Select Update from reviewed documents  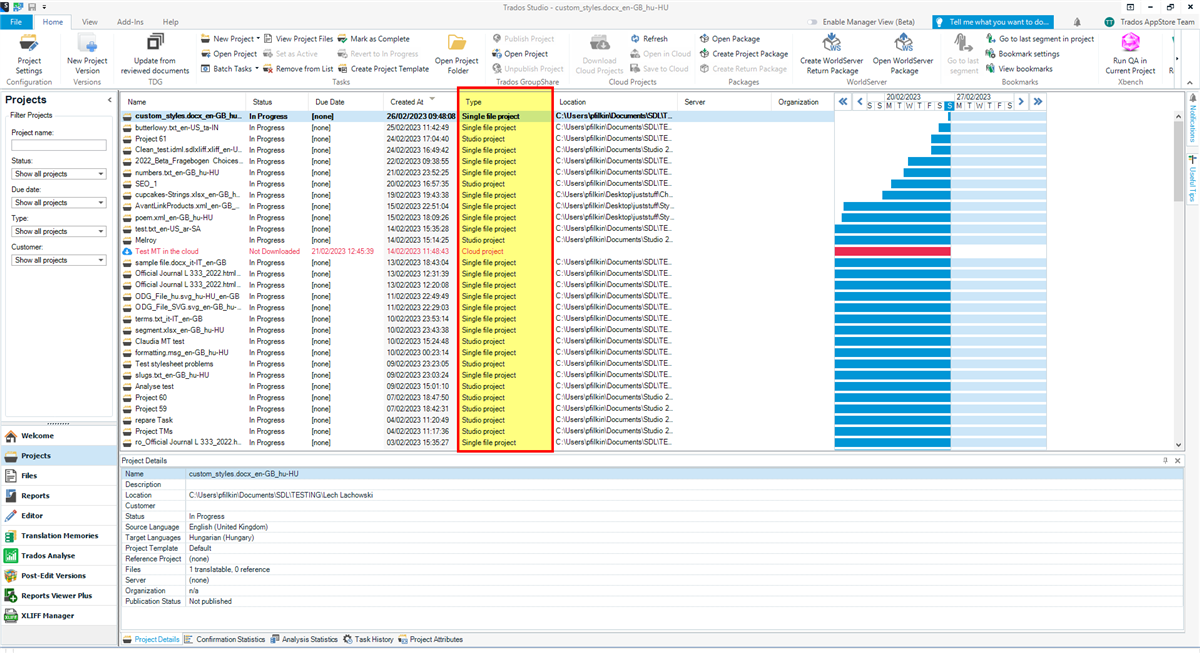154,54
